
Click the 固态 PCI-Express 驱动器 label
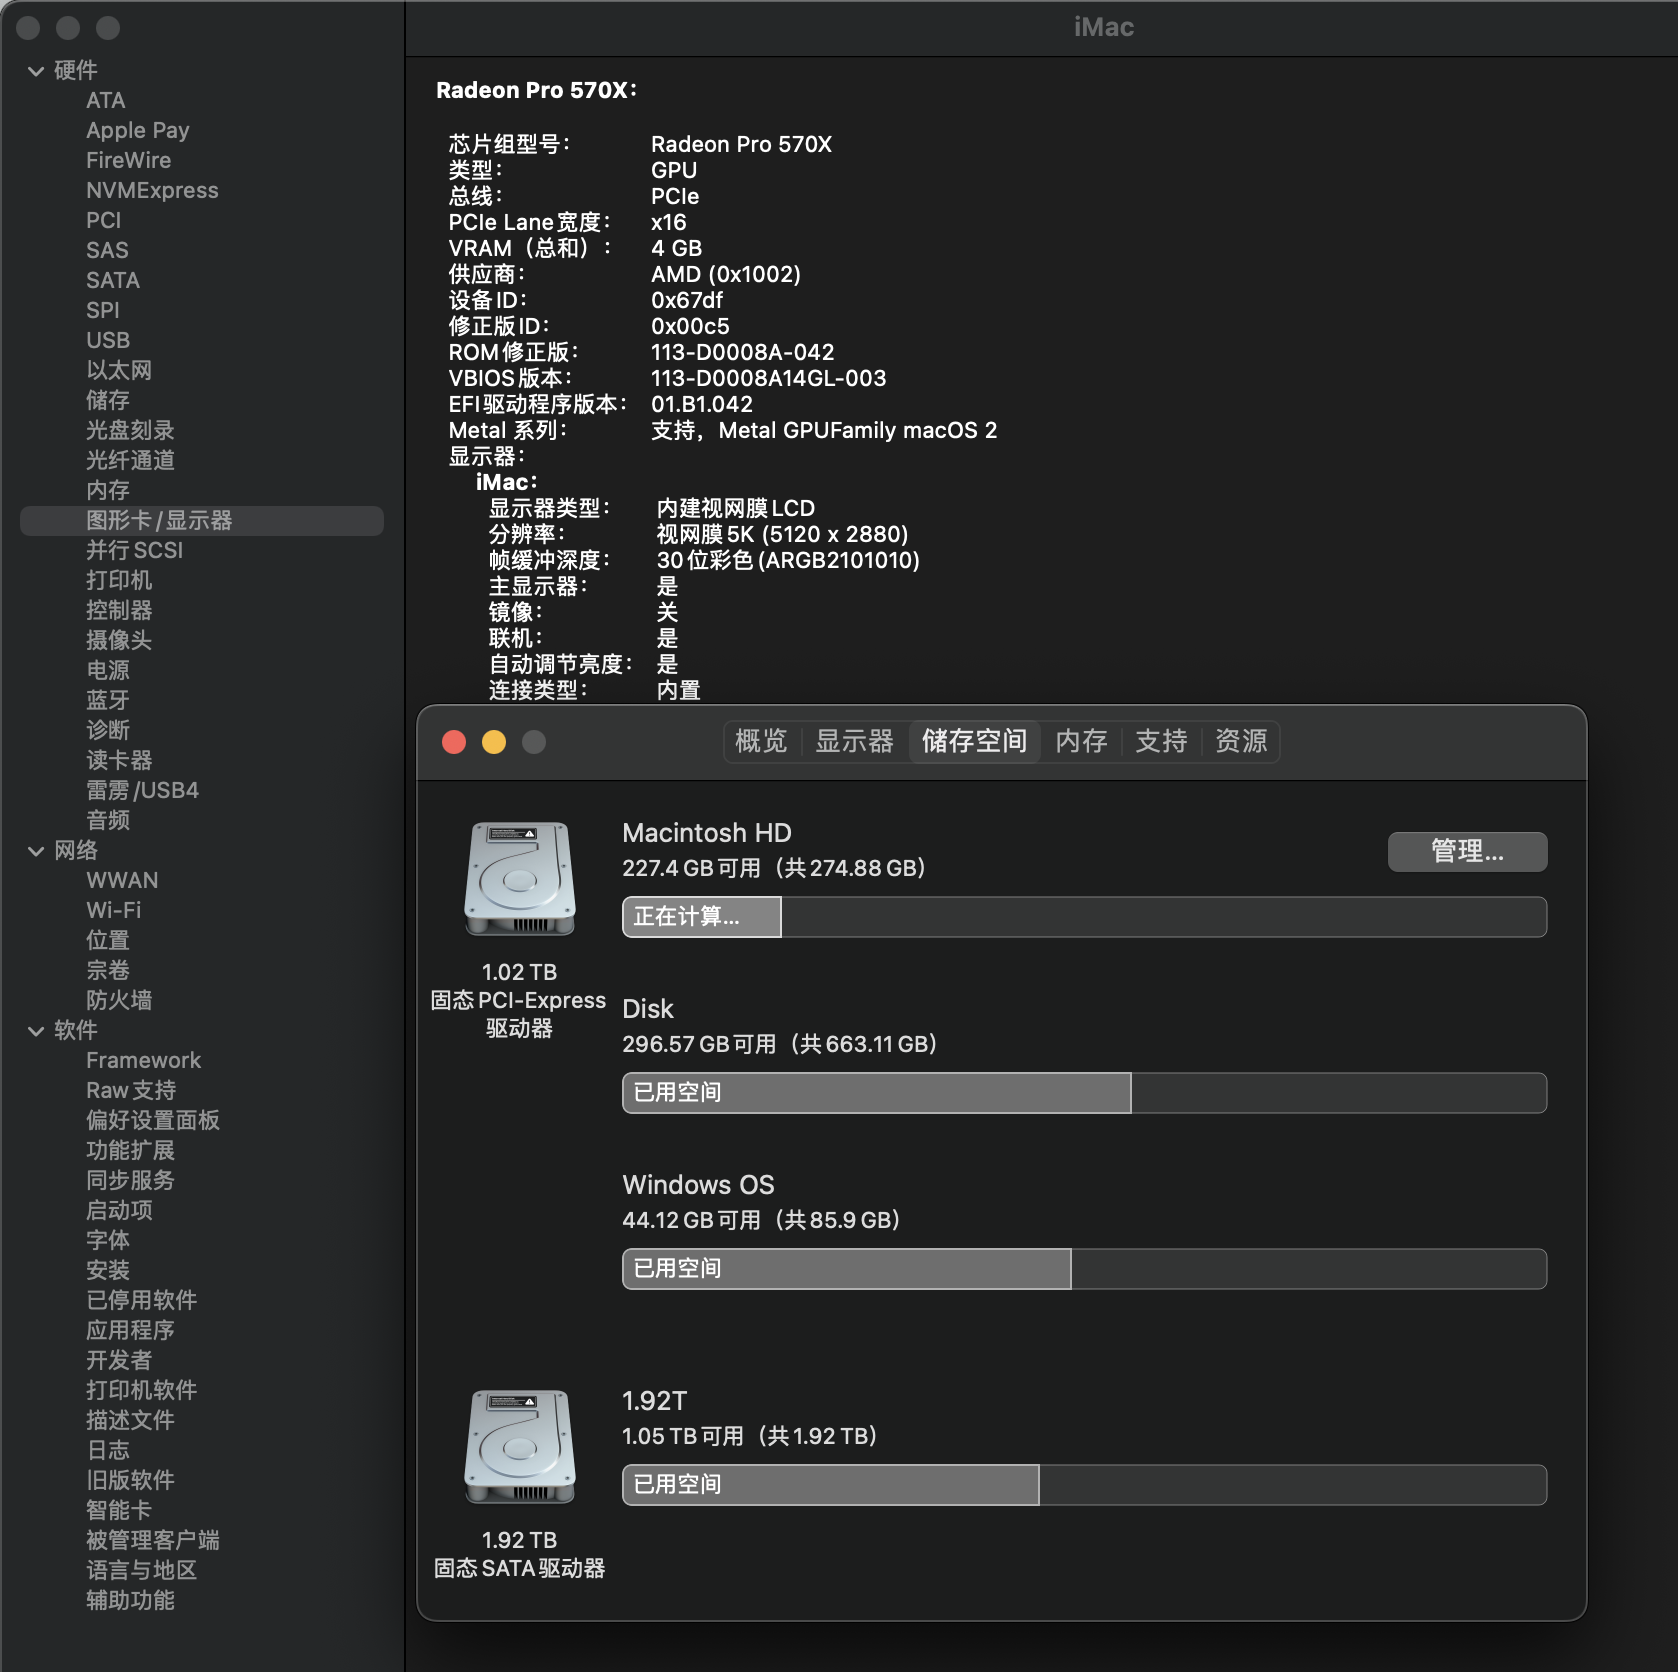519,1014
